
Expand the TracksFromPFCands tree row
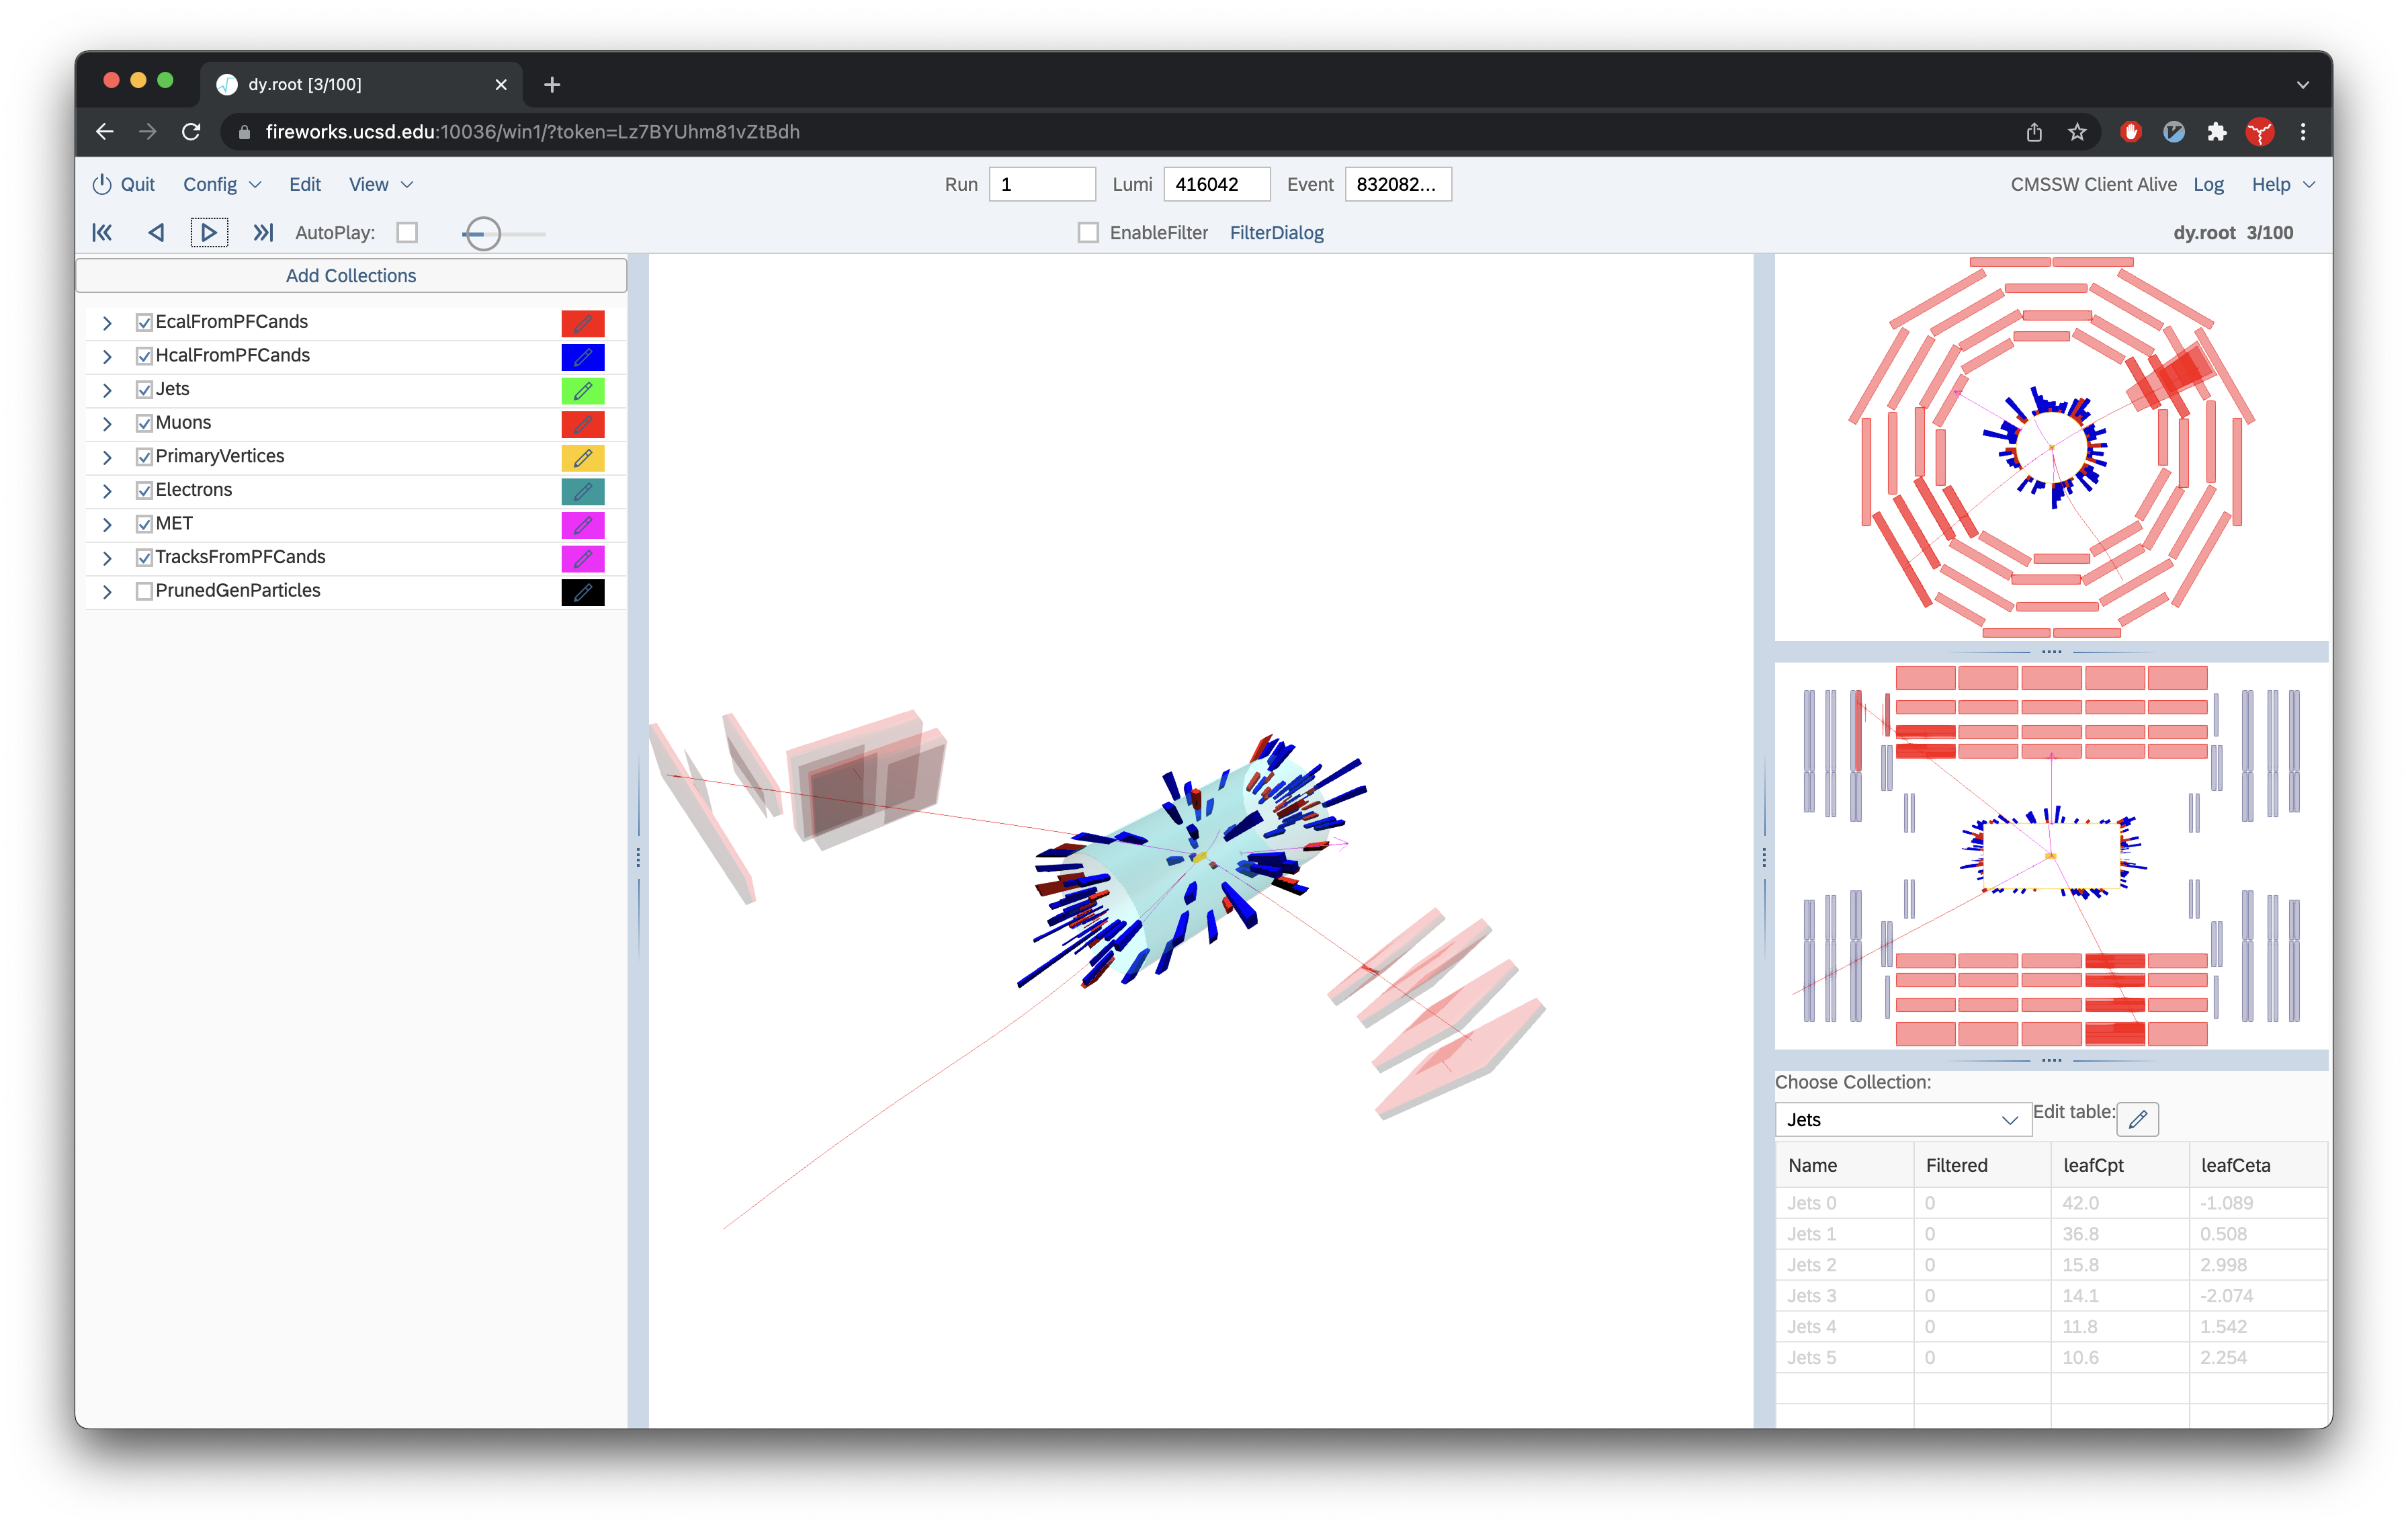107,558
